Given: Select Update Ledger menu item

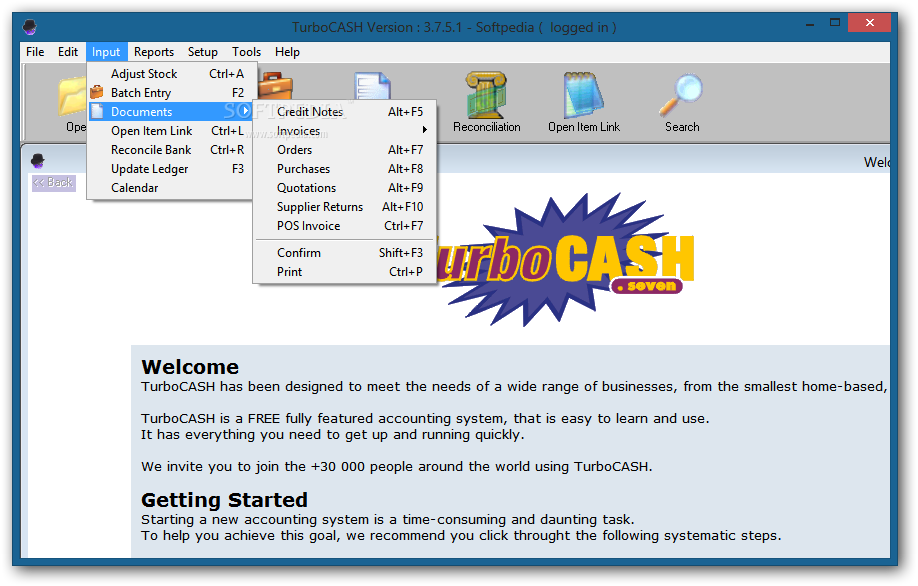Looking at the screenshot, I should [x=172, y=169].
